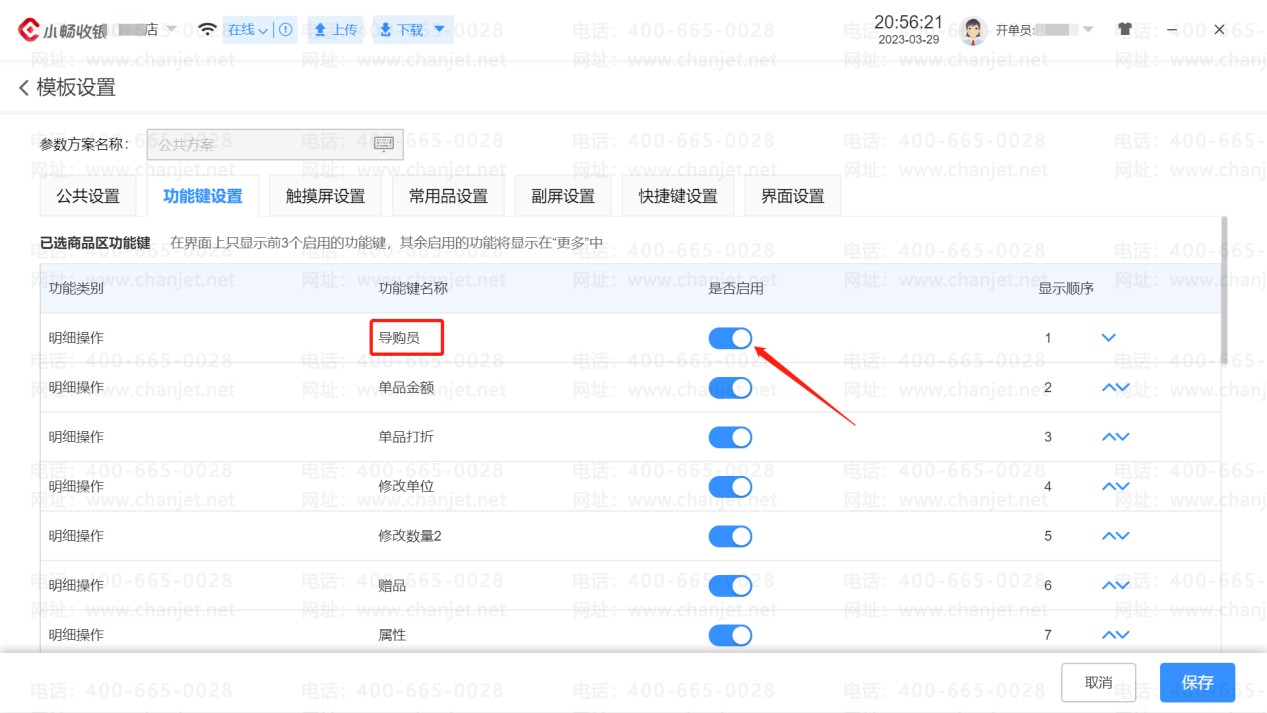This screenshot has height=713, width=1267.
Task: Move 赠品 up one position
Action: 1108,585
